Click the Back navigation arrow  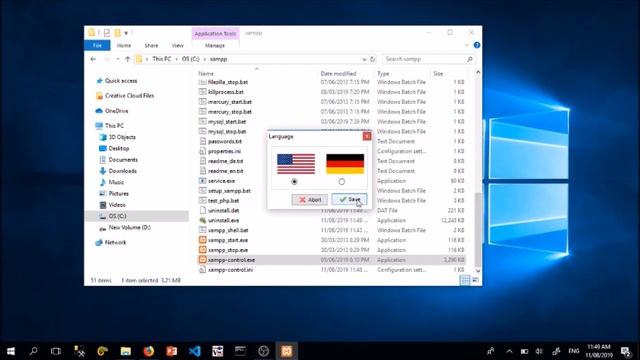coord(93,59)
